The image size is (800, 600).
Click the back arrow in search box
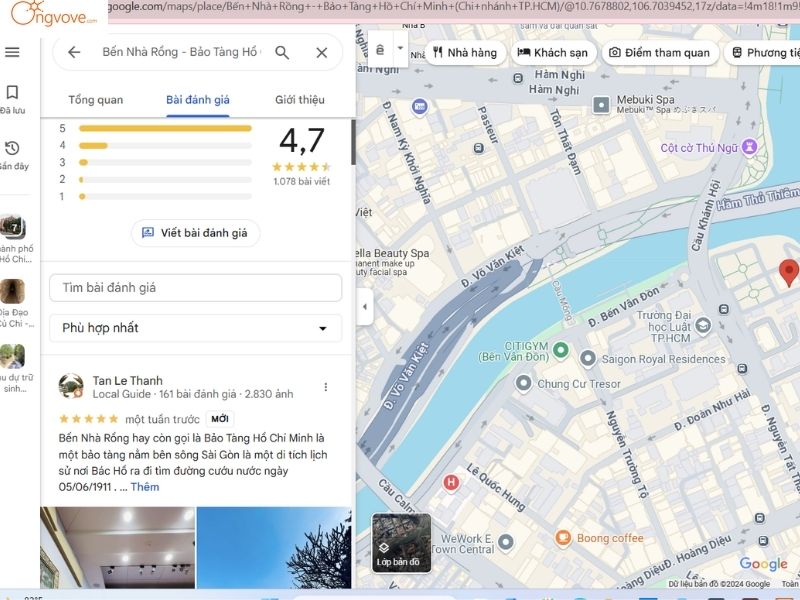(x=74, y=52)
